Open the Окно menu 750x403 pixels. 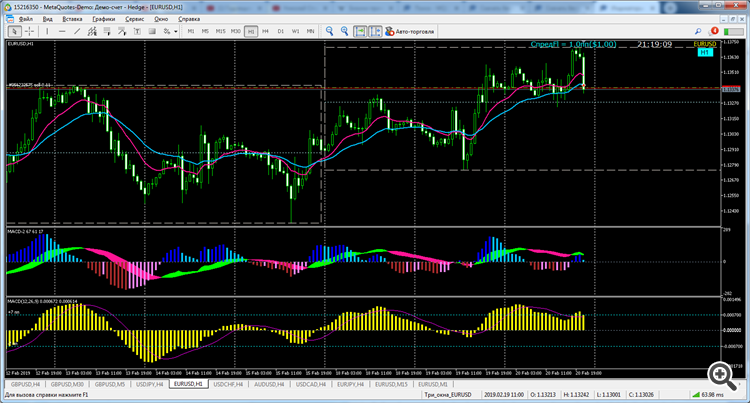[x=161, y=19]
